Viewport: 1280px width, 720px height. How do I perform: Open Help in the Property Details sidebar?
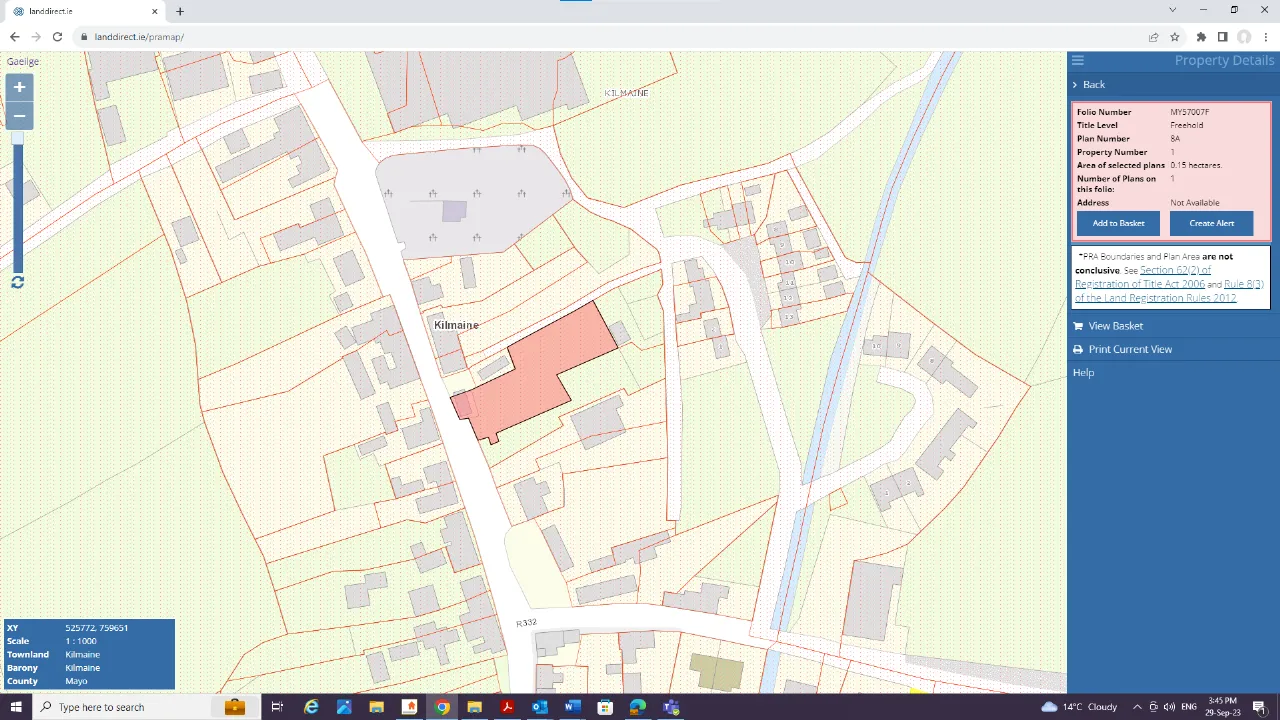[1083, 372]
